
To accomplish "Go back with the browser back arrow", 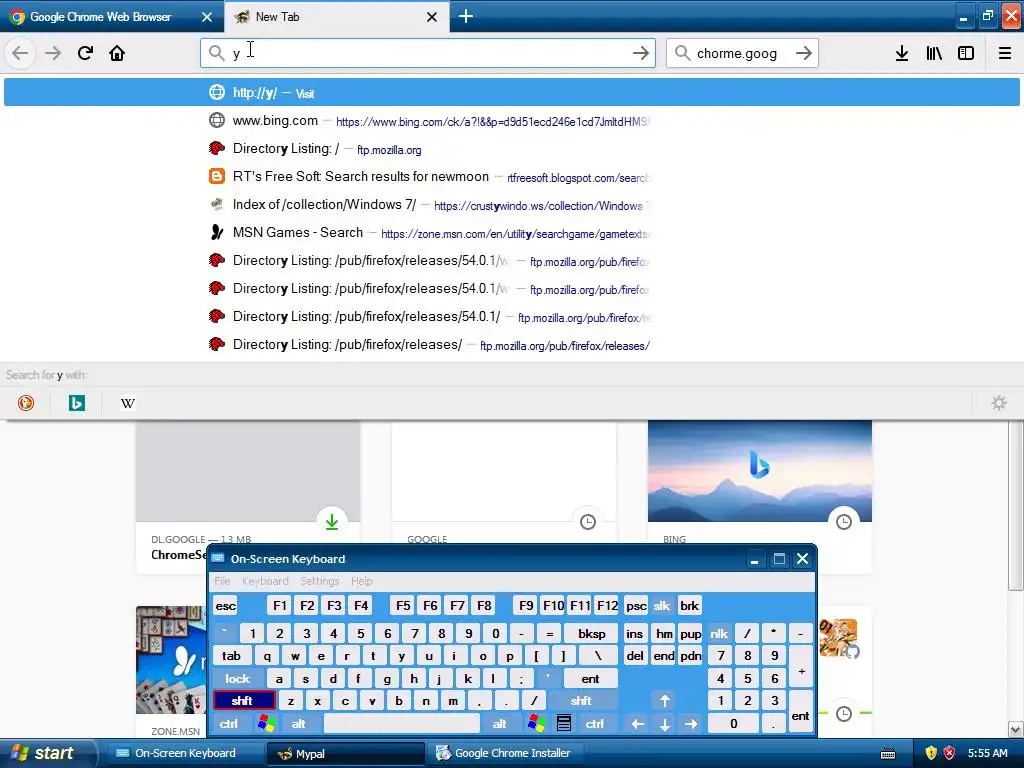I will (x=20, y=53).
